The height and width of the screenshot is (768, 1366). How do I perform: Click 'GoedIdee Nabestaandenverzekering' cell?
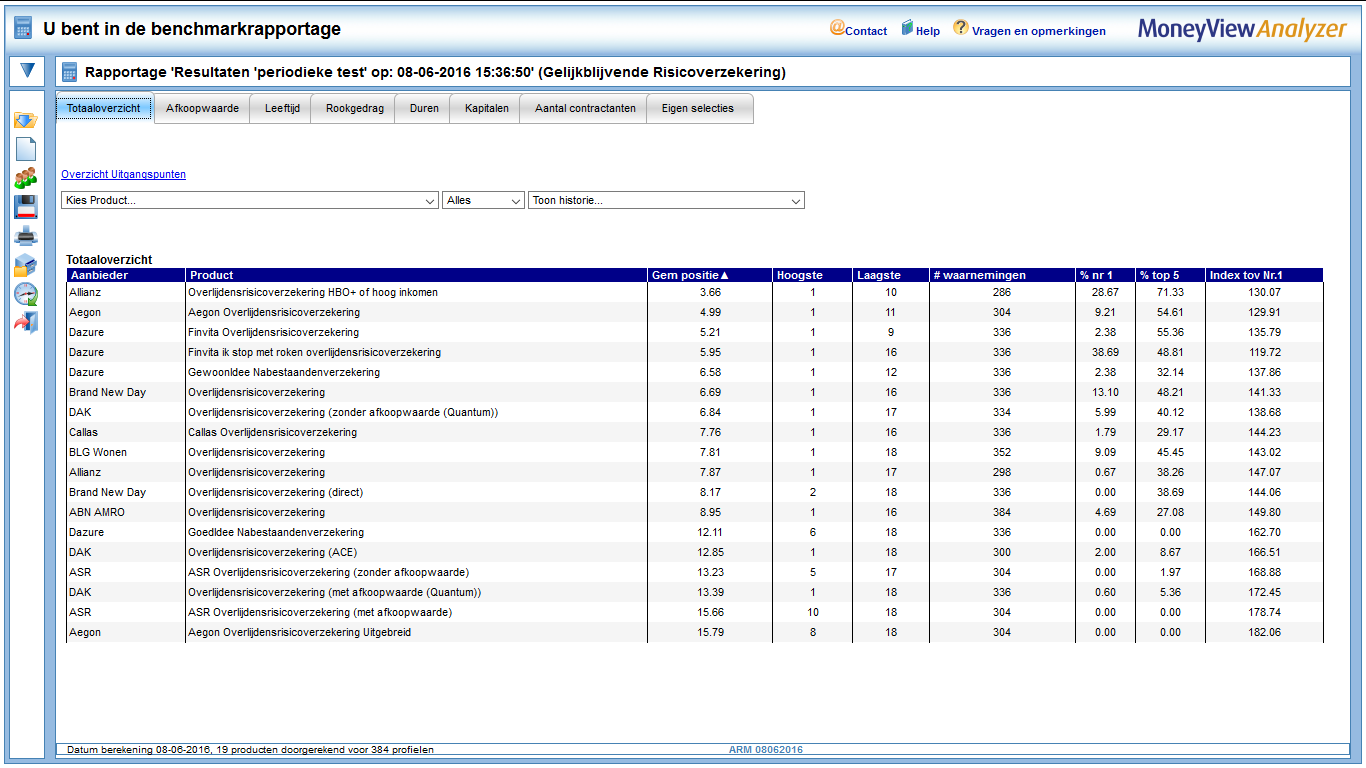click(417, 532)
